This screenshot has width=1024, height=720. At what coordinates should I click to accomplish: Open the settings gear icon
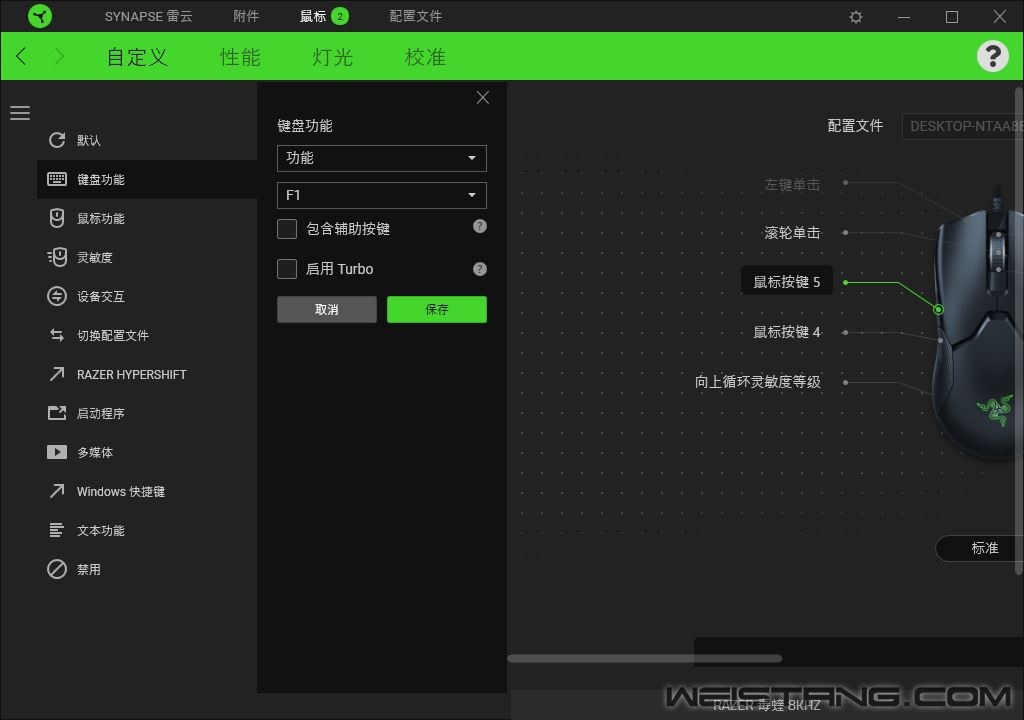pos(856,17)
